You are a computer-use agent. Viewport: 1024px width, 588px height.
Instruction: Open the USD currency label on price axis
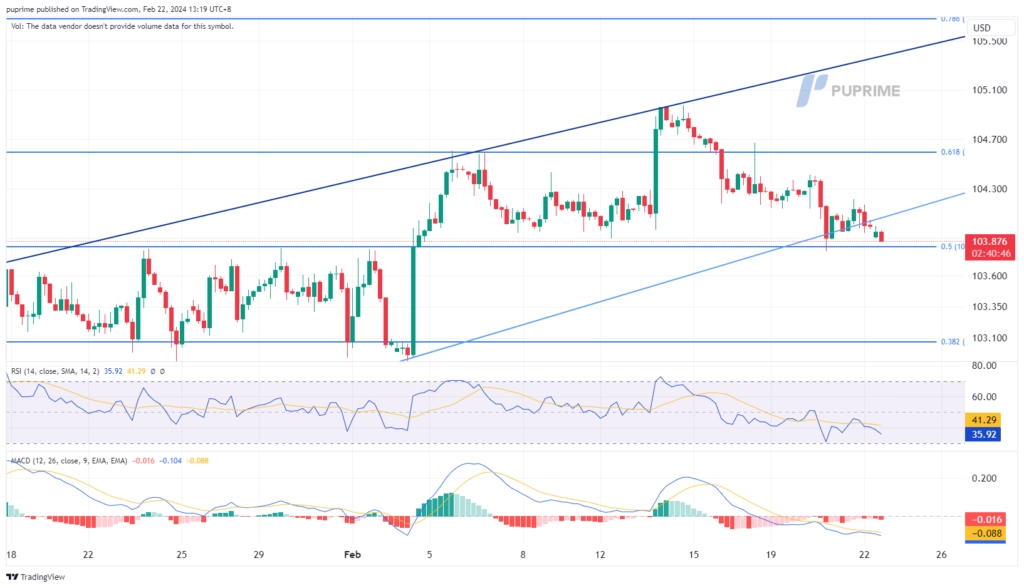pos(982,27)
